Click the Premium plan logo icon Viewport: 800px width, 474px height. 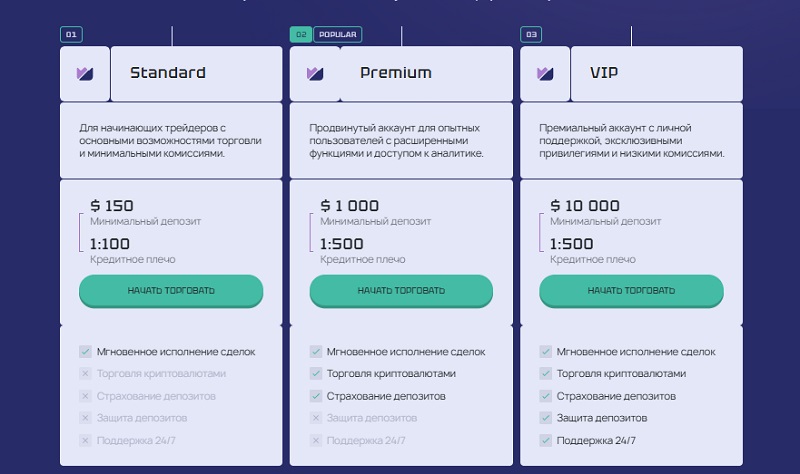click(x=315, y=74)
